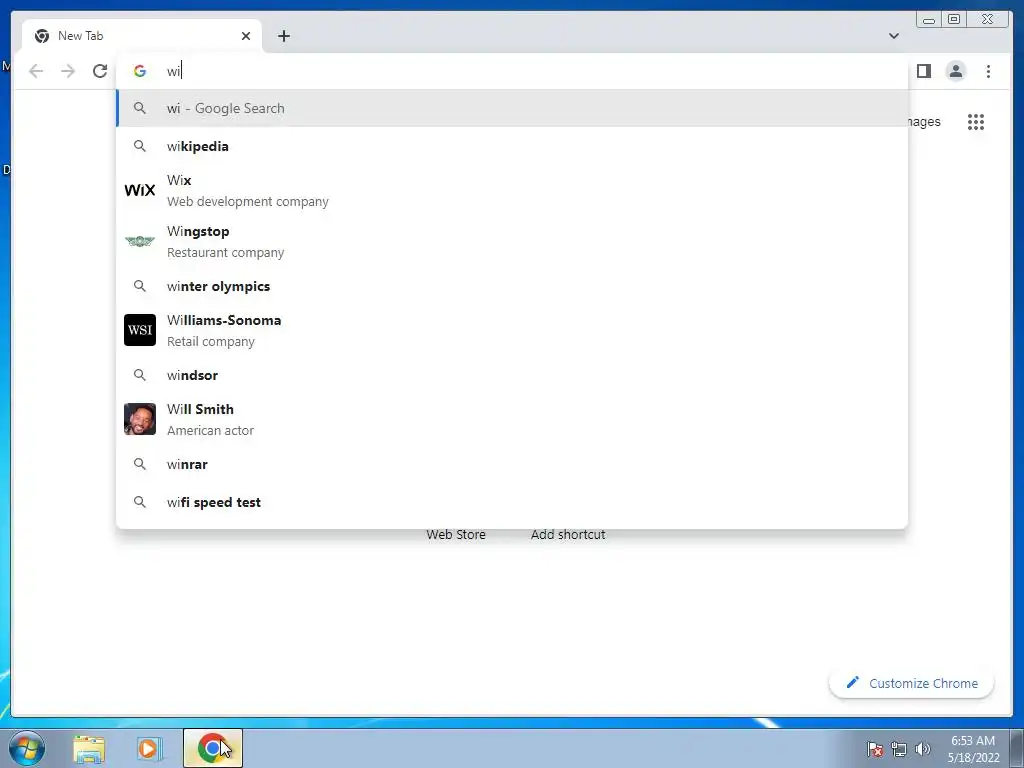Select the Wix web development suggestion
This screenshot has height=768, width=1024.
[512, 190]
